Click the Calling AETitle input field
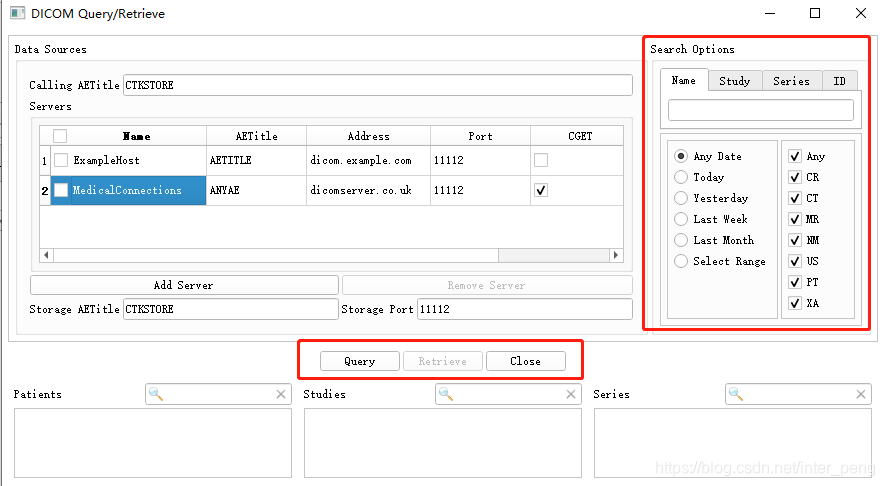The height and width of the screenshot is (486, 884). coord(378,85)
